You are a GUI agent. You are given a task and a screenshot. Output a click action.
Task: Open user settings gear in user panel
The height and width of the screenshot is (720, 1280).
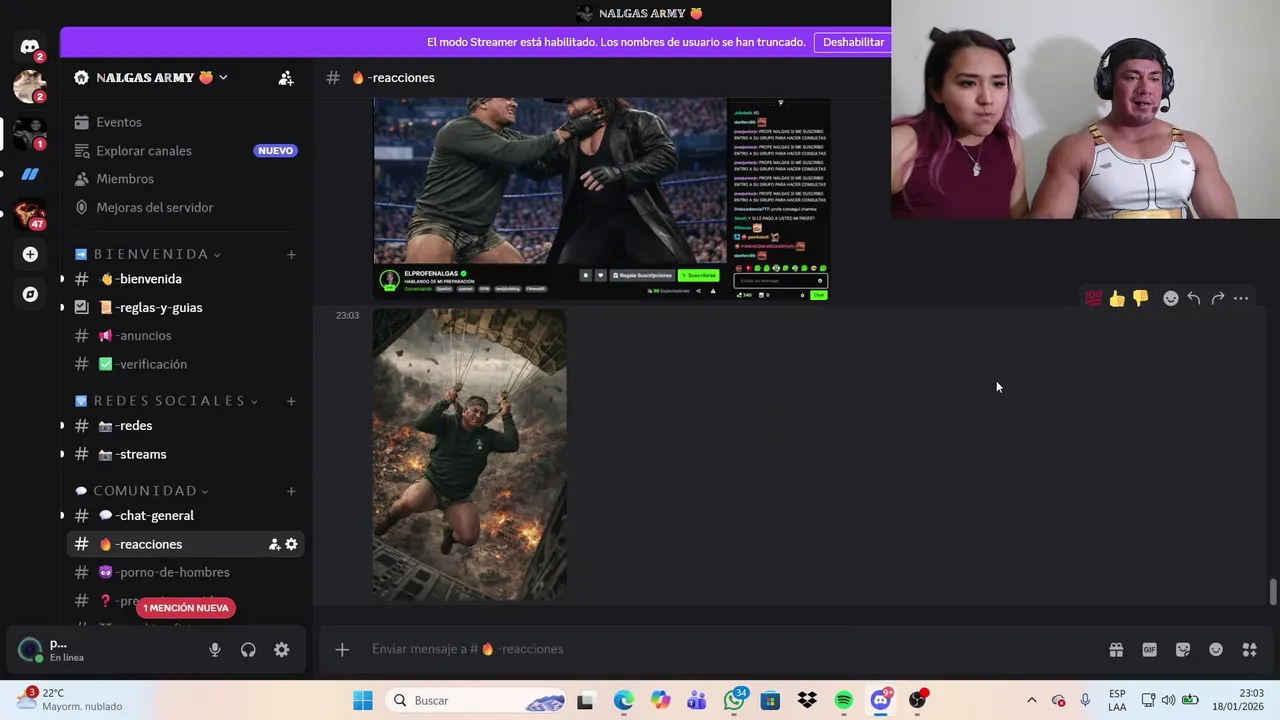[x=282, y=649]
